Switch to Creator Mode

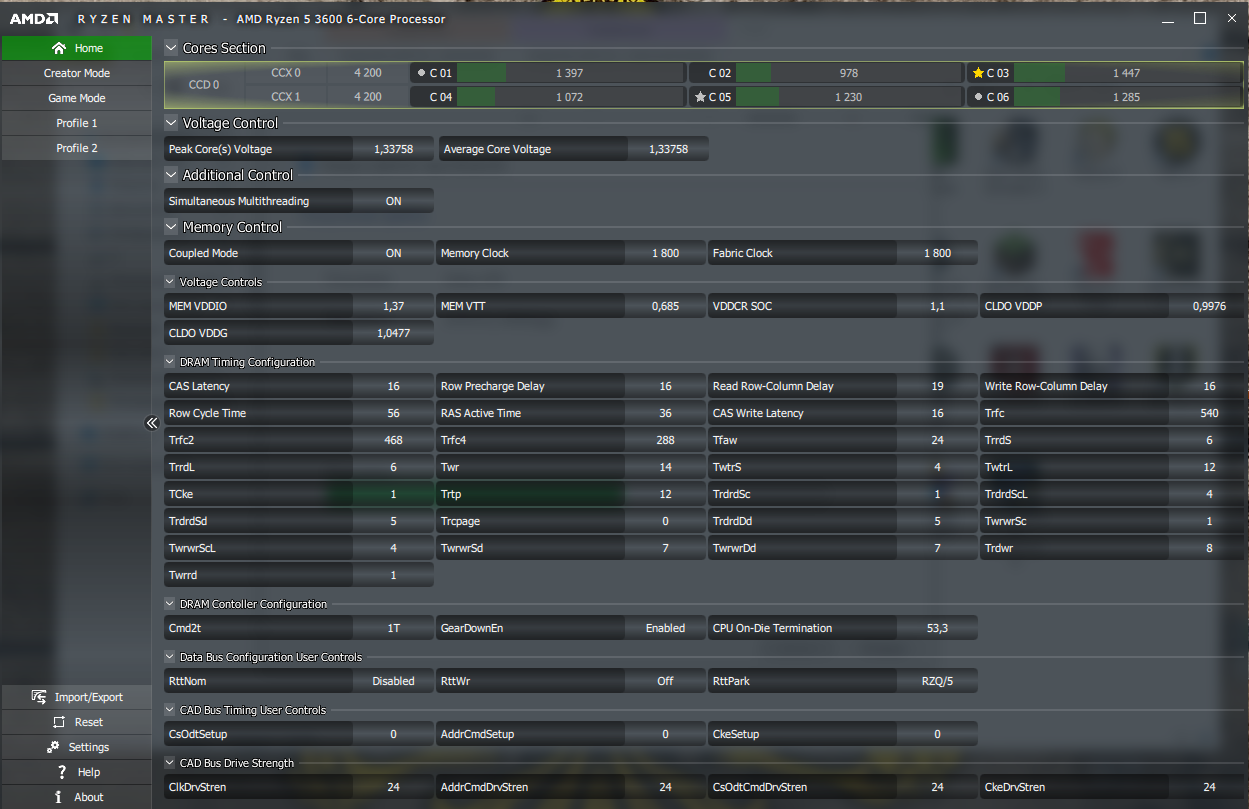pyautogui.click(x=77, y=73)
